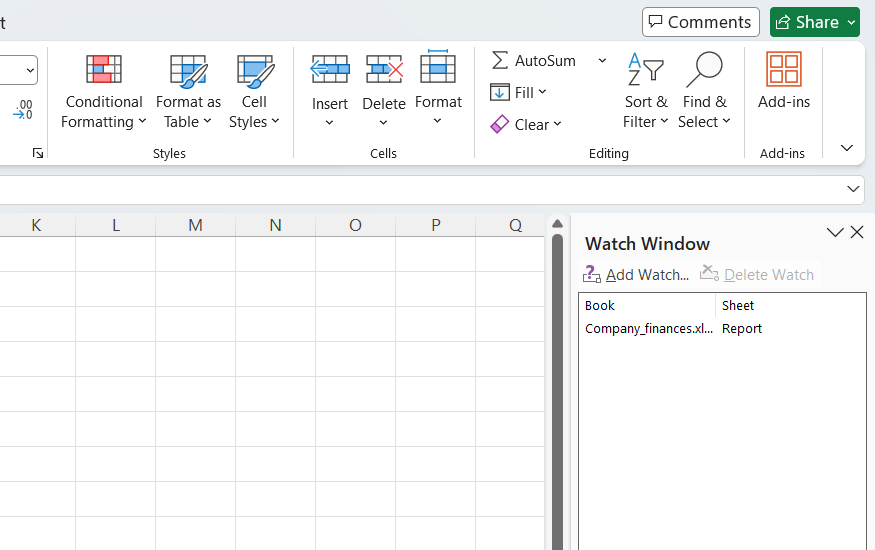Open Format as Table gallery
Image resolution: width=875 pixels, height=550 pixels.
coord(188,92)
